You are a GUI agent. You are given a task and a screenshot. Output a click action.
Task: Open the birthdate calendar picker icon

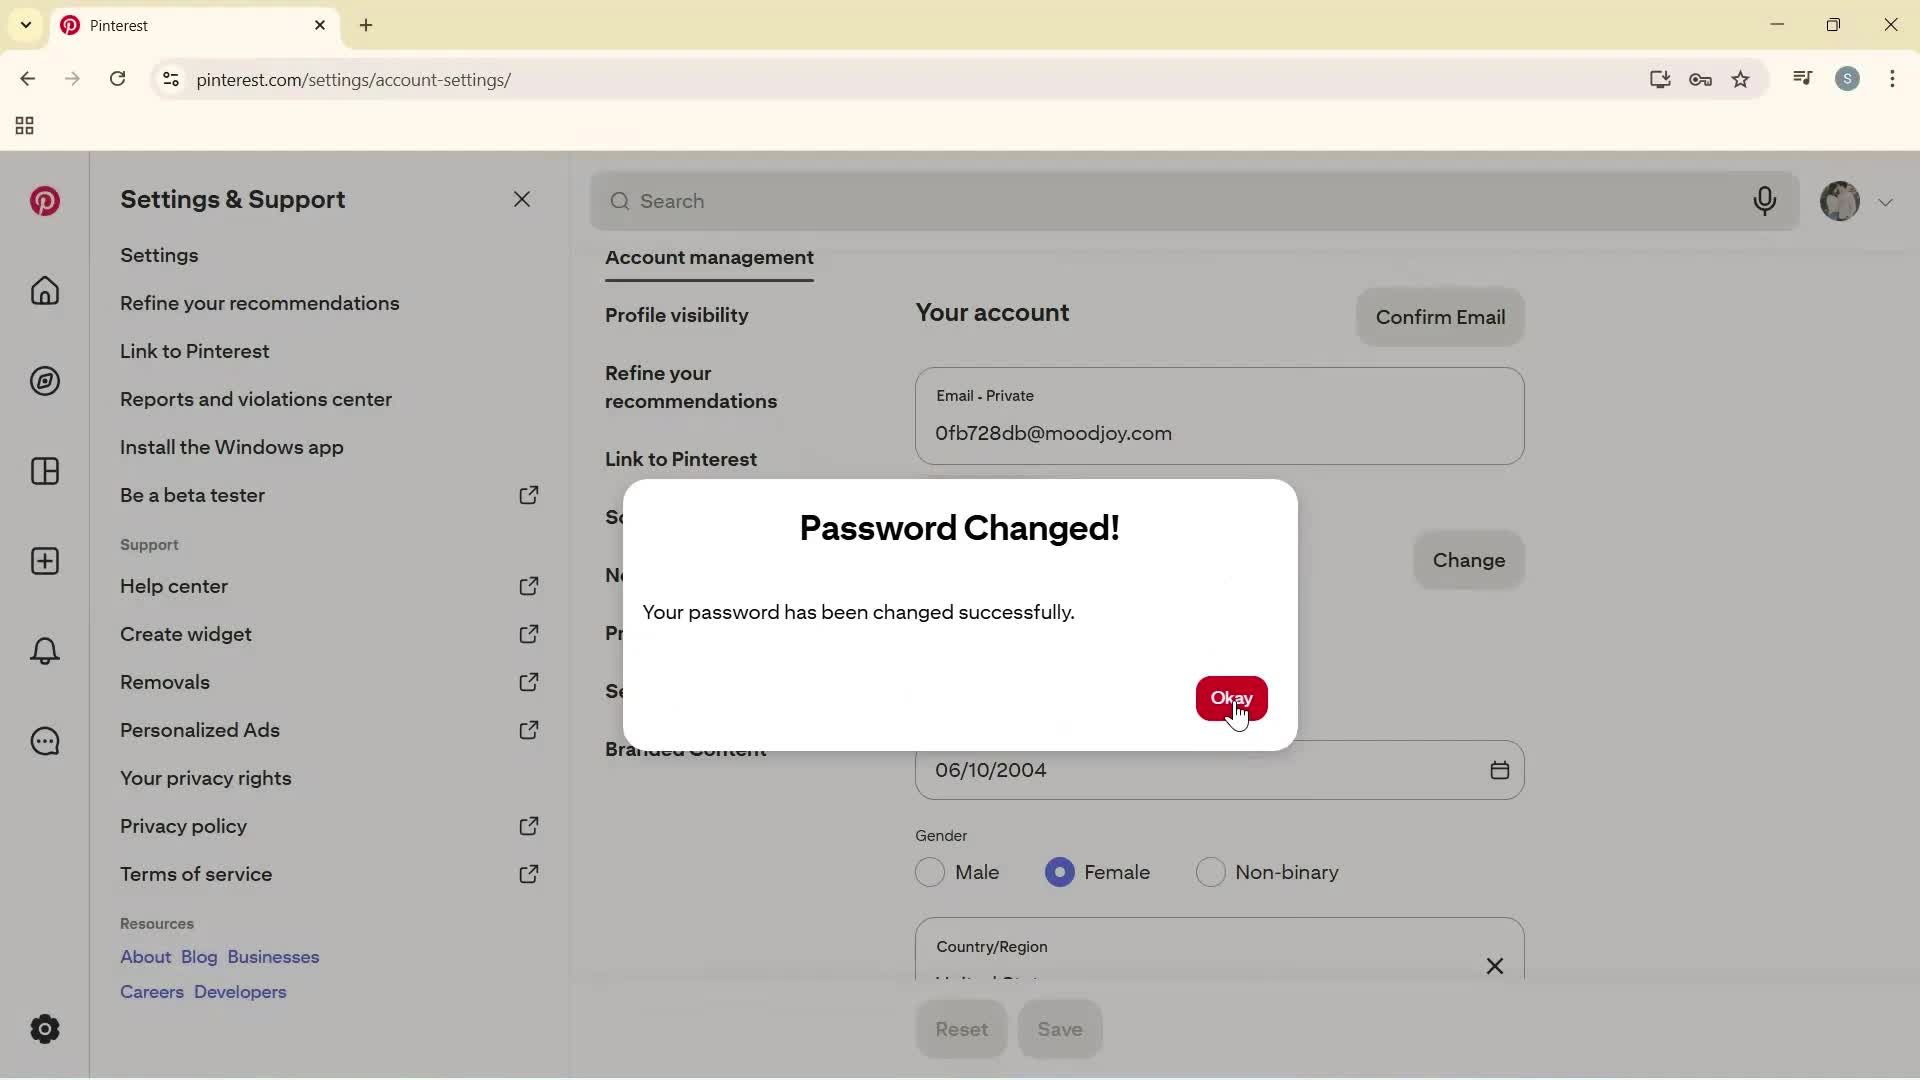pos(1499,770)
